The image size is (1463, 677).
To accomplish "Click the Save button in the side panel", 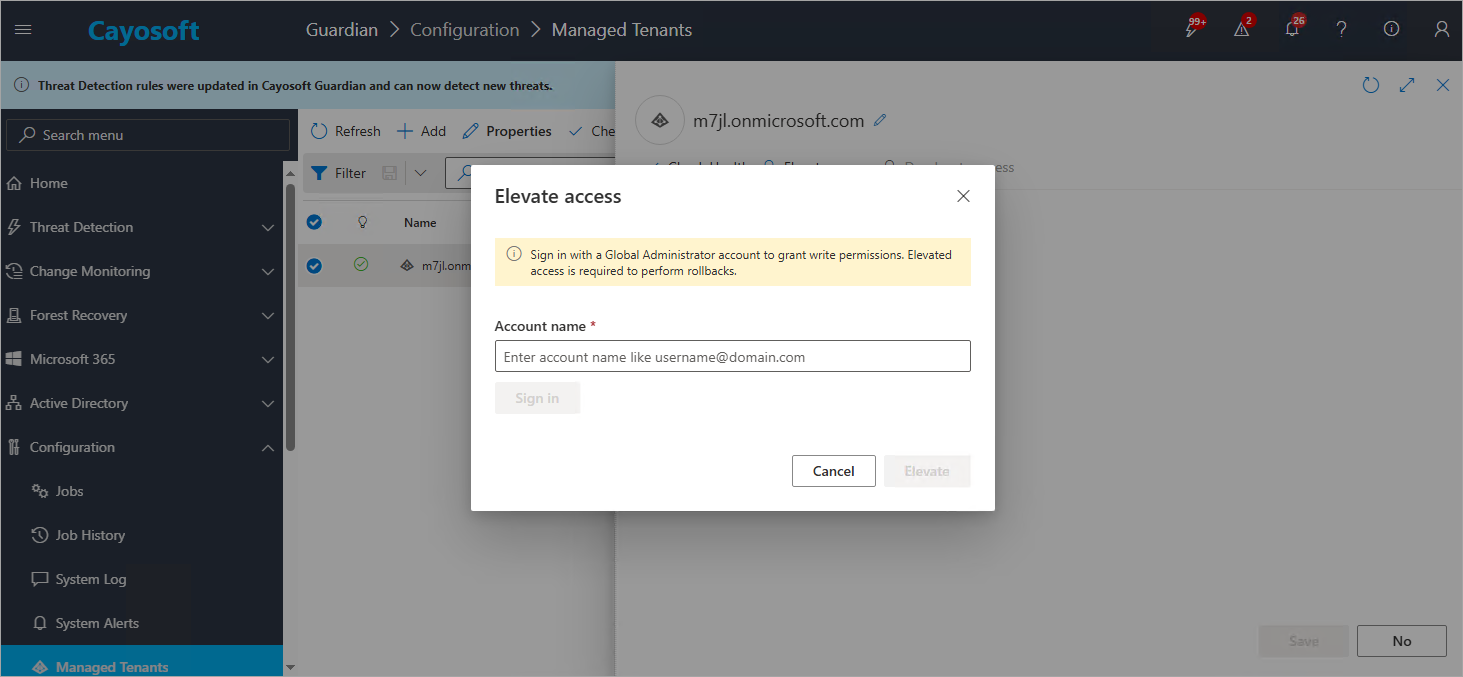I will click(x=1303, y=641).
